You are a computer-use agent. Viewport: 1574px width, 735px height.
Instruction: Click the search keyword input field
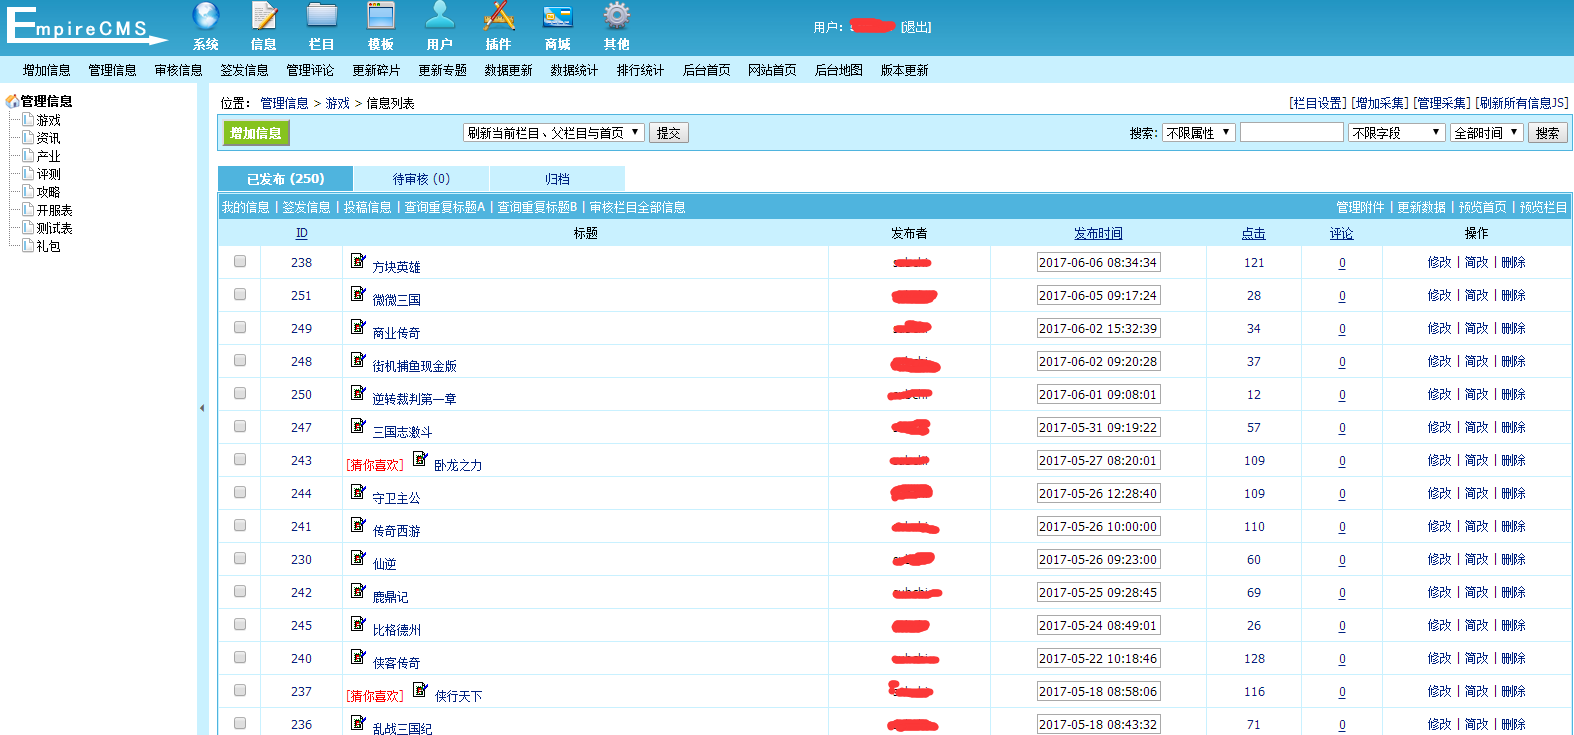coord(1291,133)
